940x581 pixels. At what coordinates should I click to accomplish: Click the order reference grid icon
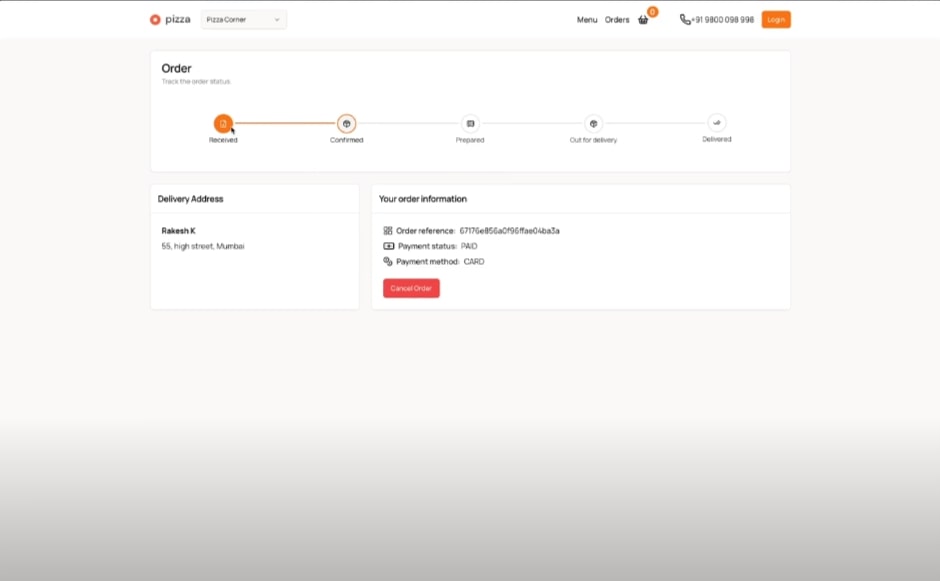point(388,230)
